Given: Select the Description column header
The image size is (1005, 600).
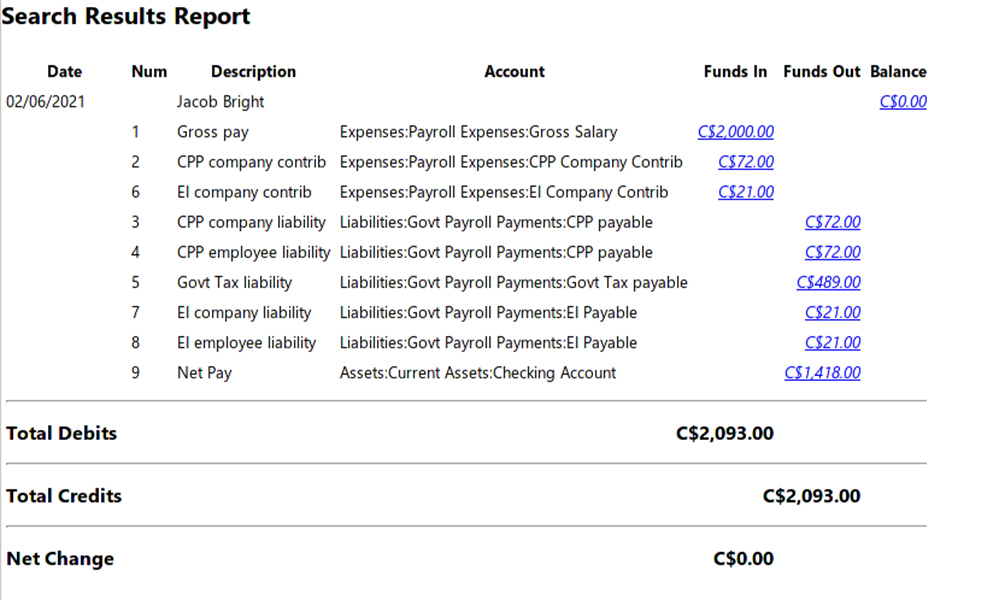Looking at the screenshot, I should 253,72.
